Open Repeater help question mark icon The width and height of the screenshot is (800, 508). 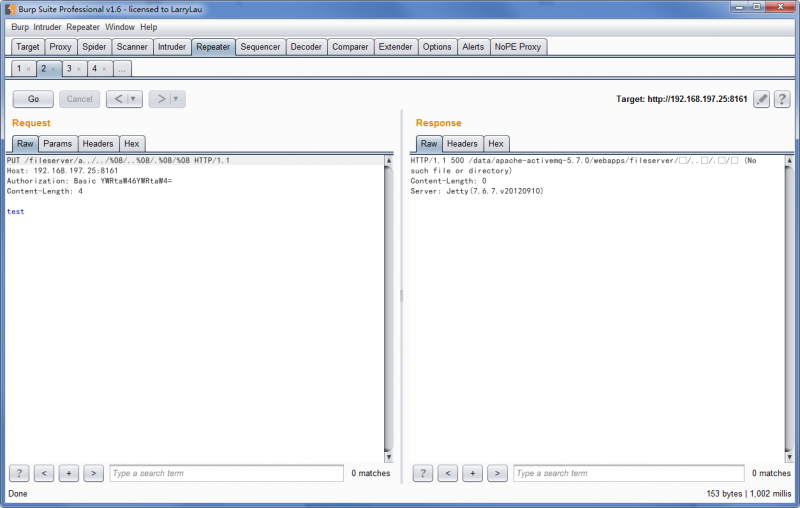[782, 99]
